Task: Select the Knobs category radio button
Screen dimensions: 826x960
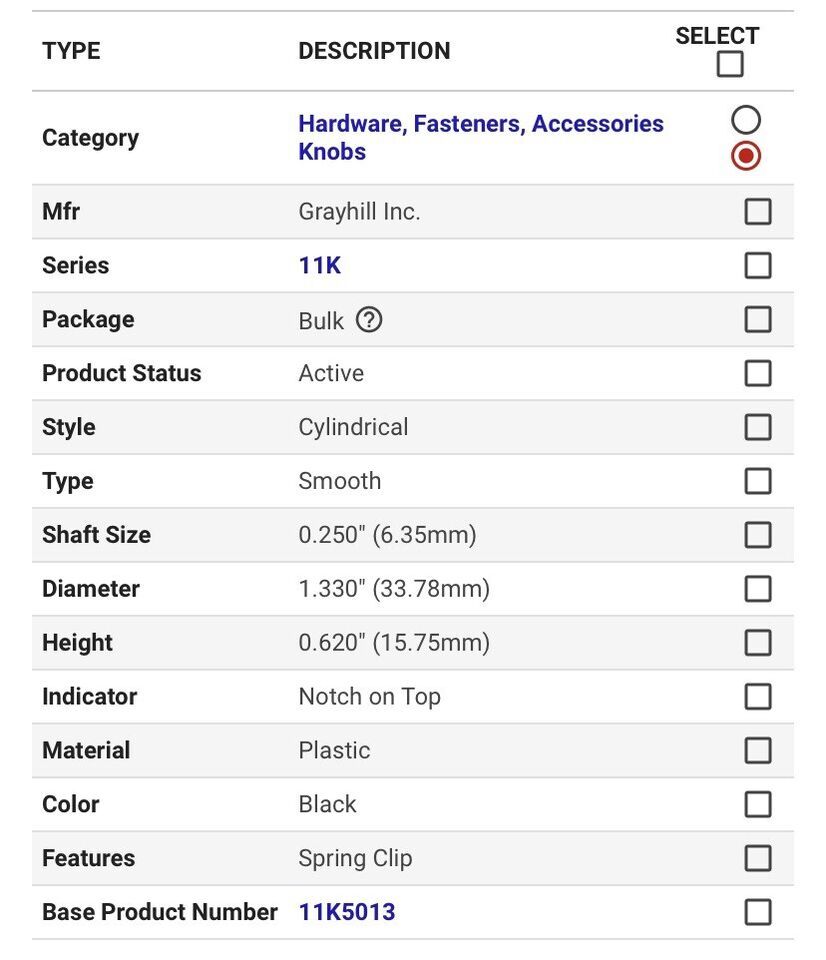Action: tap(745, 156)
